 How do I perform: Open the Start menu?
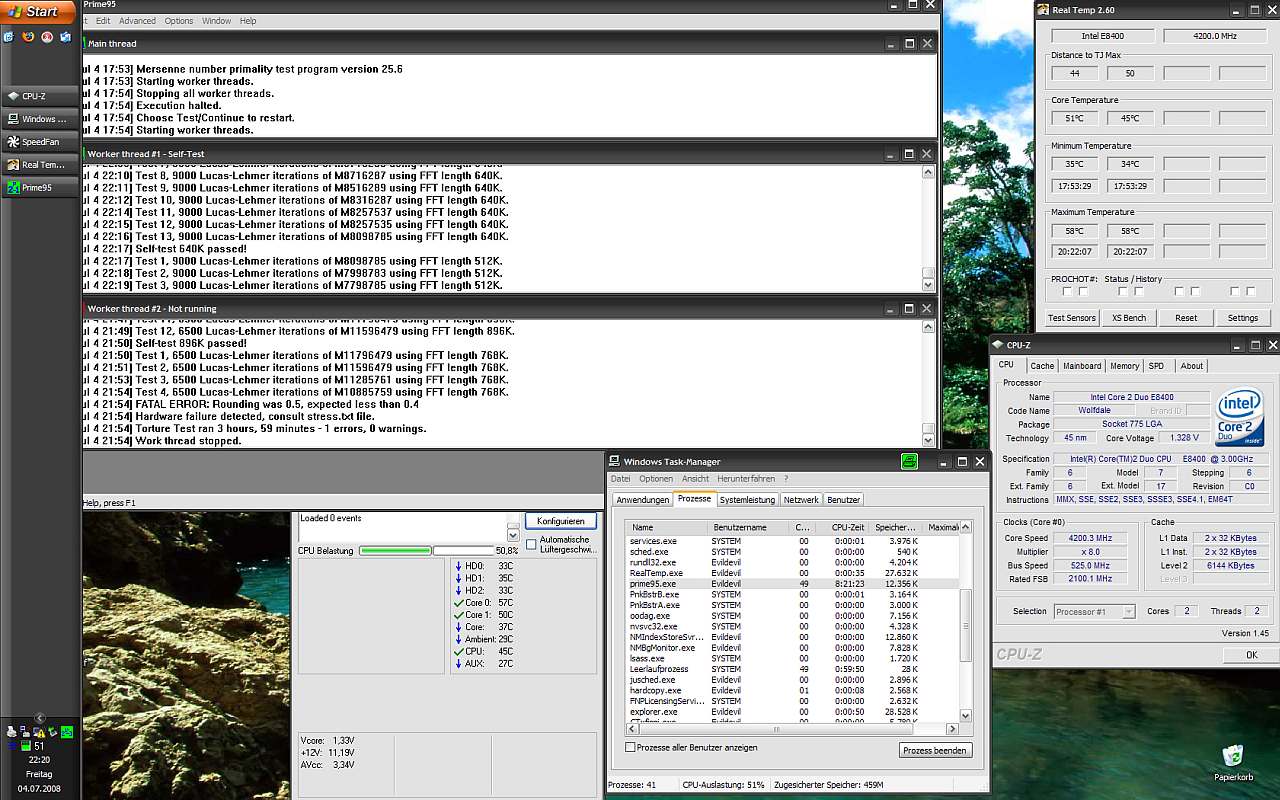click(x=38, y=12)
